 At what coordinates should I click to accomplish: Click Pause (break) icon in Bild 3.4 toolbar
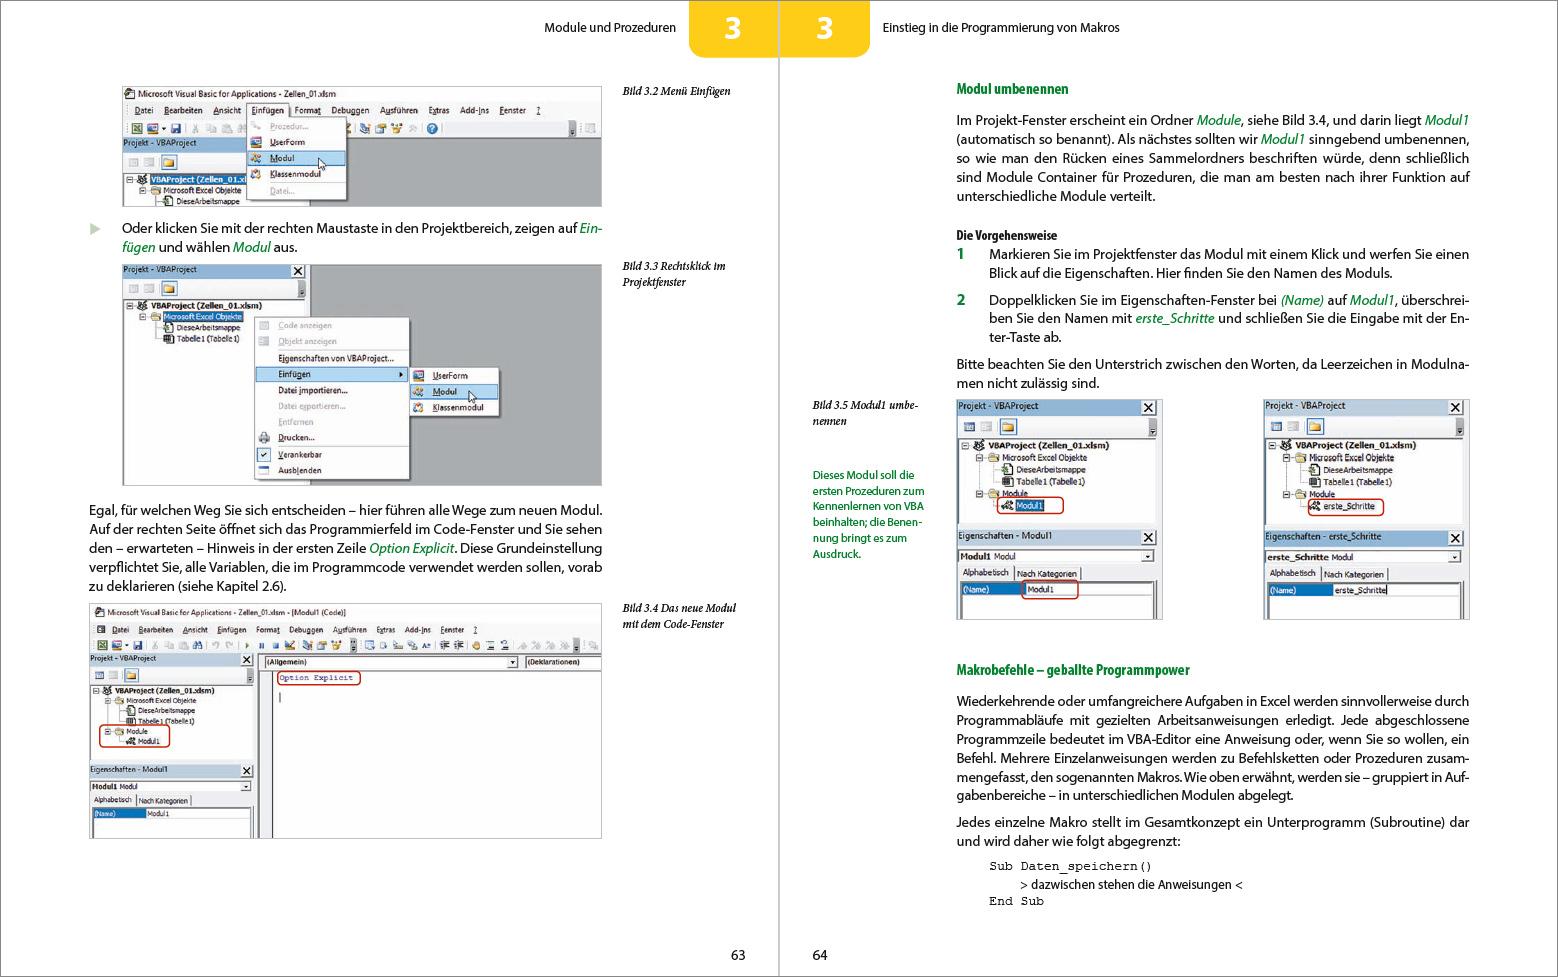pyautogui.click(x=262, y=645)
